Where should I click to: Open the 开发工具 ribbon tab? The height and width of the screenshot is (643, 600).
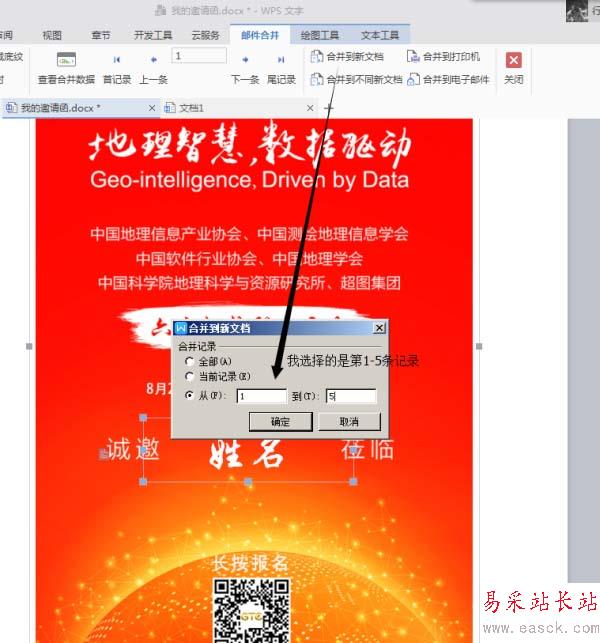click(153, 35)
